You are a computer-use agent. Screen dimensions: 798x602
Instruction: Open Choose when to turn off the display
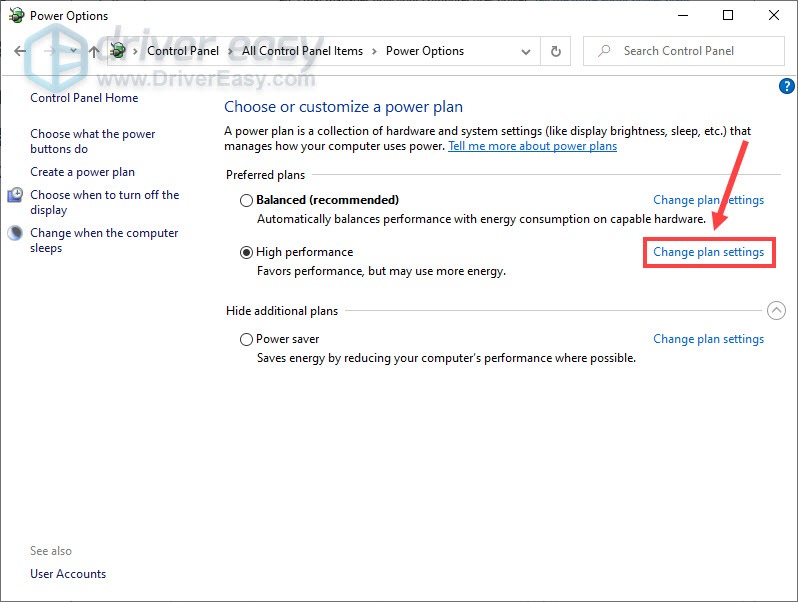105,202
